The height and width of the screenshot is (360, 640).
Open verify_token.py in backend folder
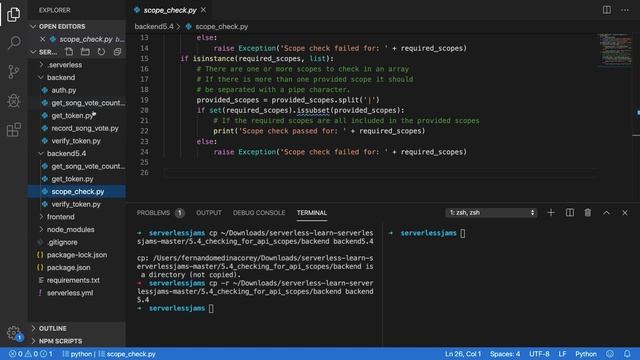point(76,141)
